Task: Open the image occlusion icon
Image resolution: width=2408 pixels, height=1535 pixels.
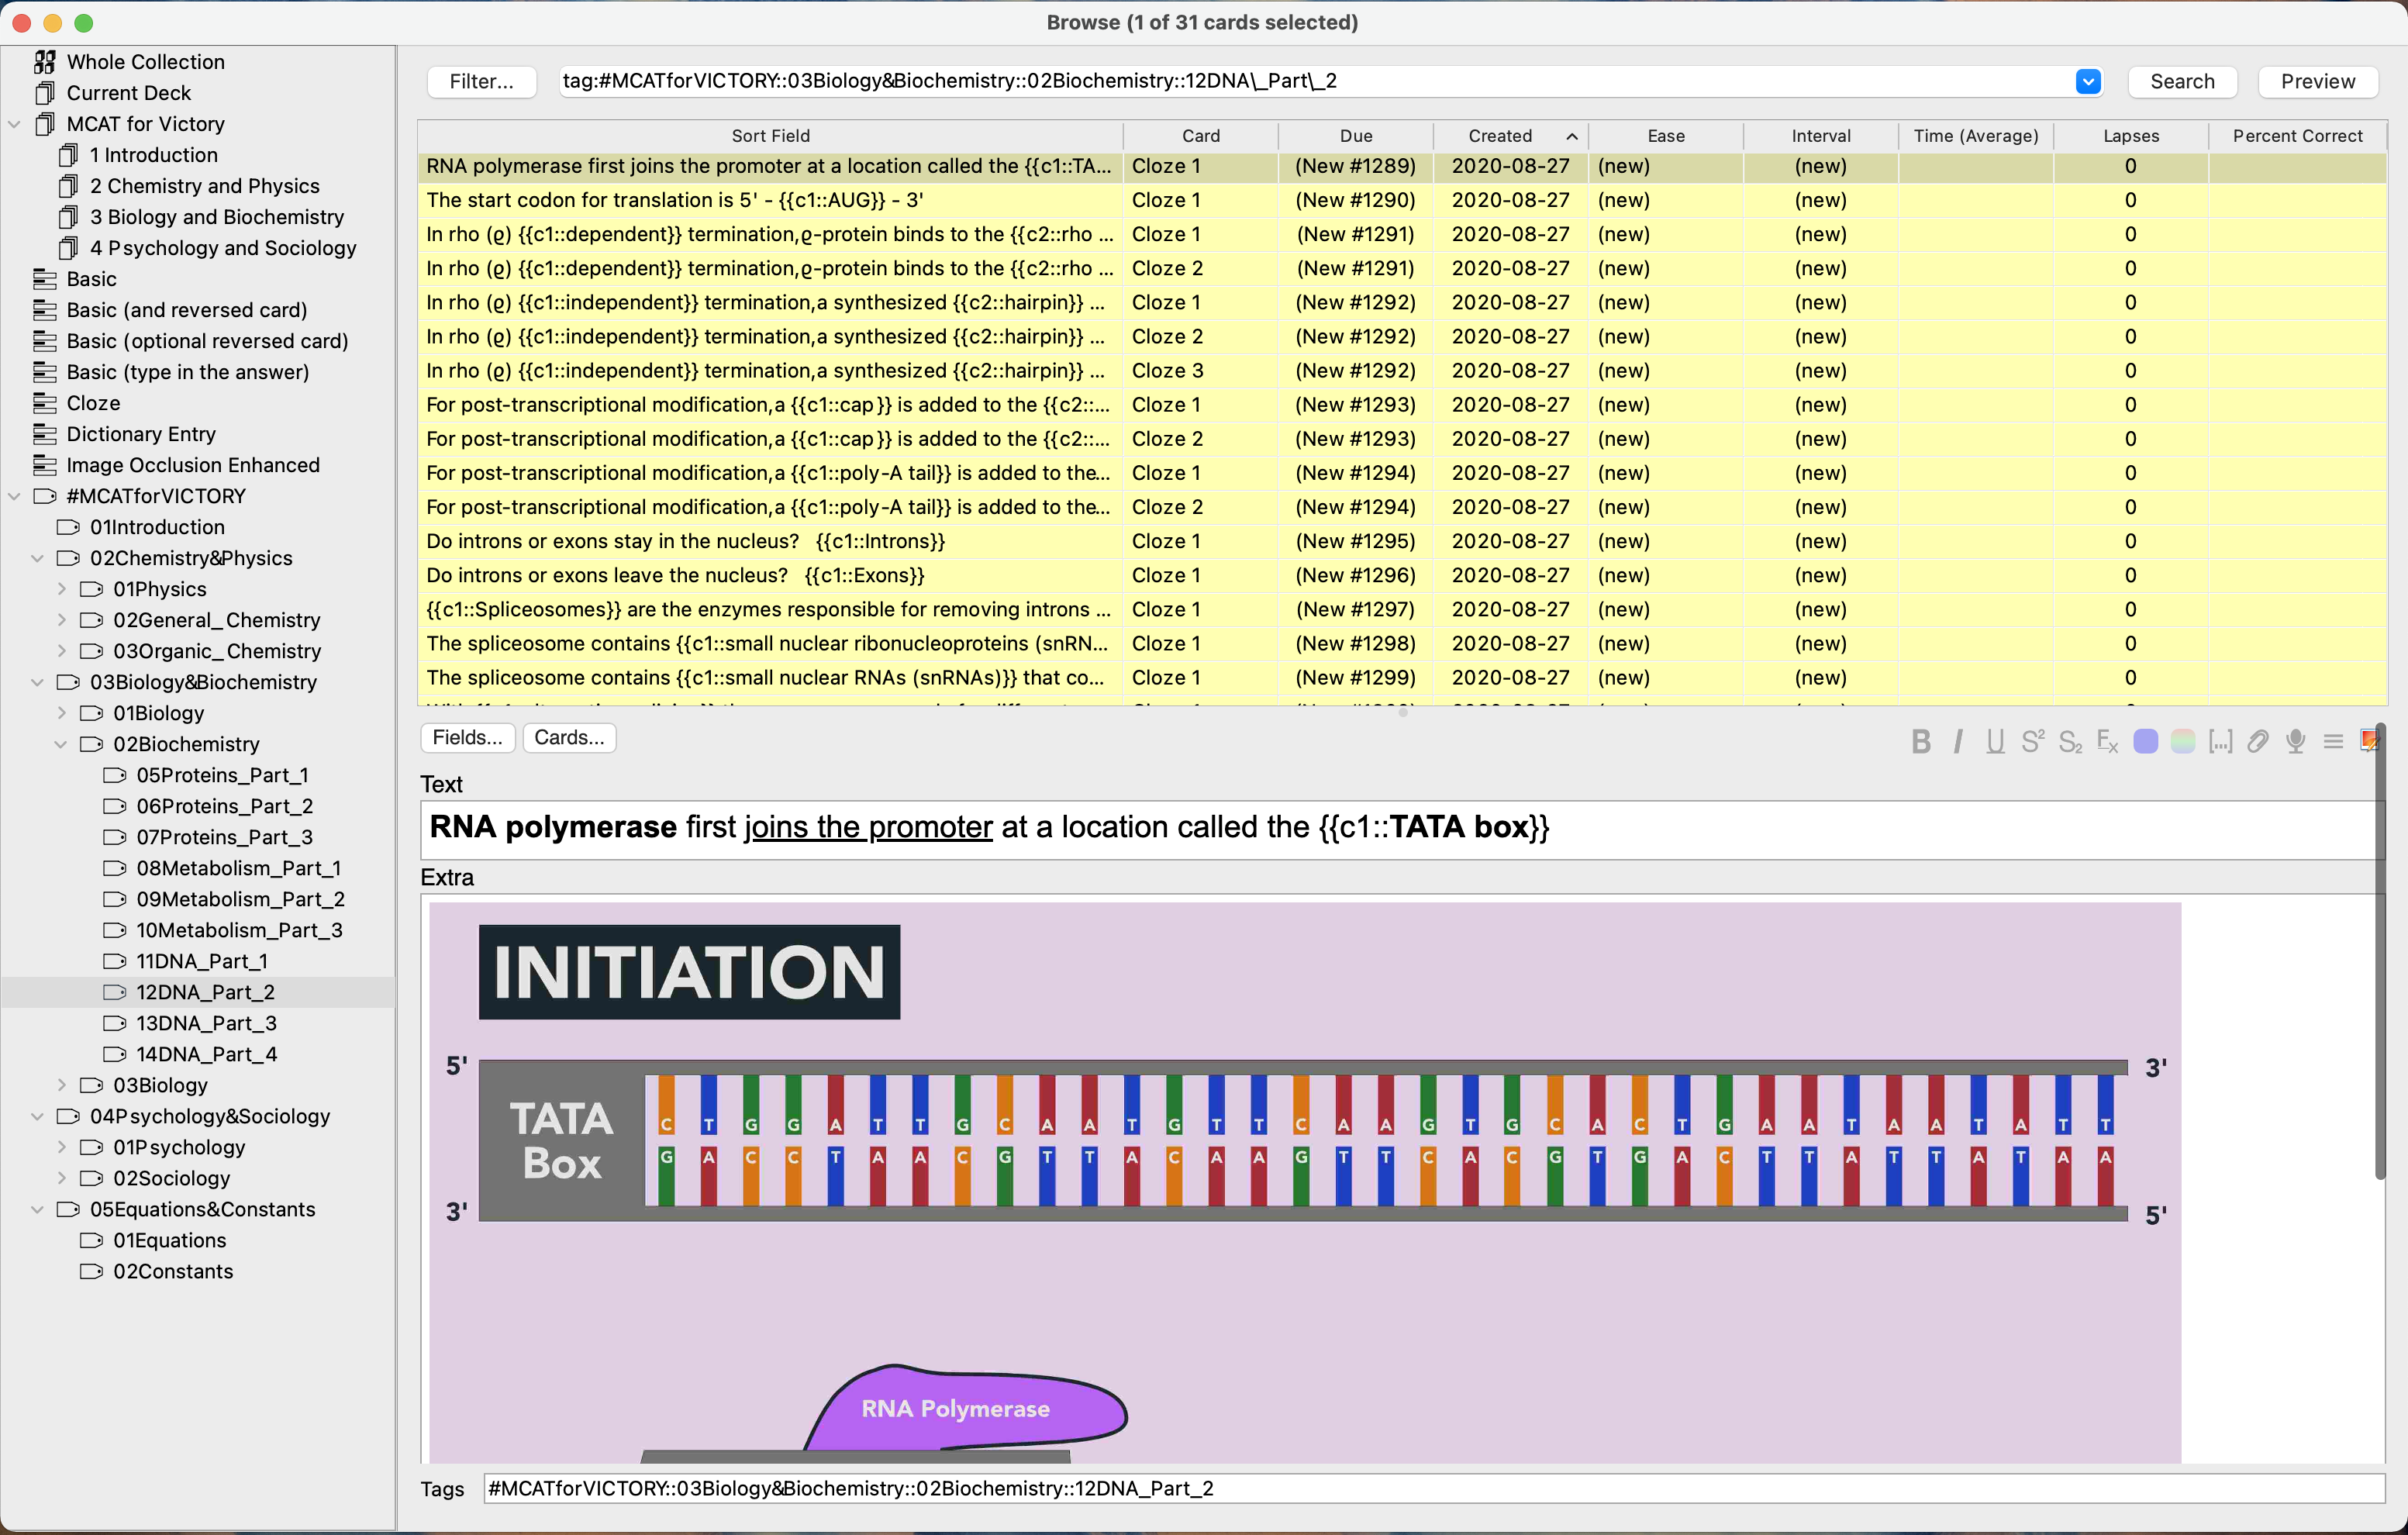Action: 2368,741
